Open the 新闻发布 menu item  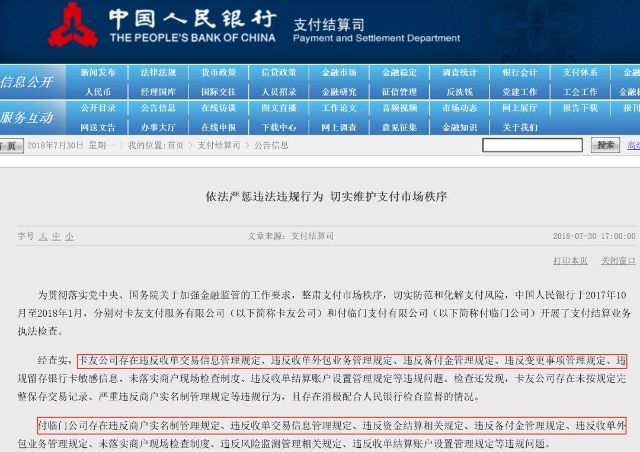coord(98,73)
